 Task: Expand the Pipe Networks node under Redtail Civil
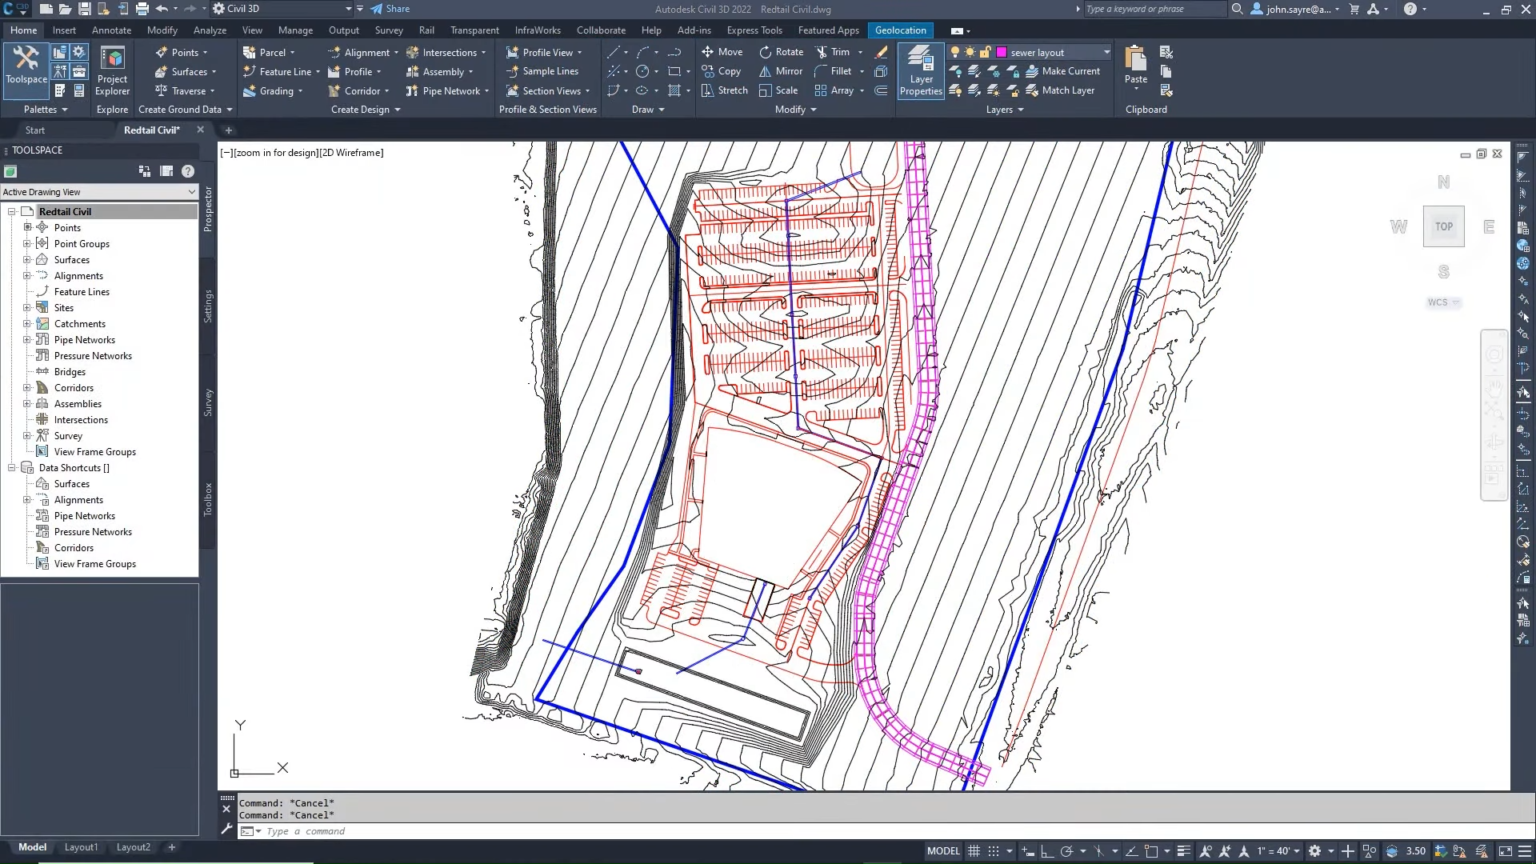pos(28,340)
